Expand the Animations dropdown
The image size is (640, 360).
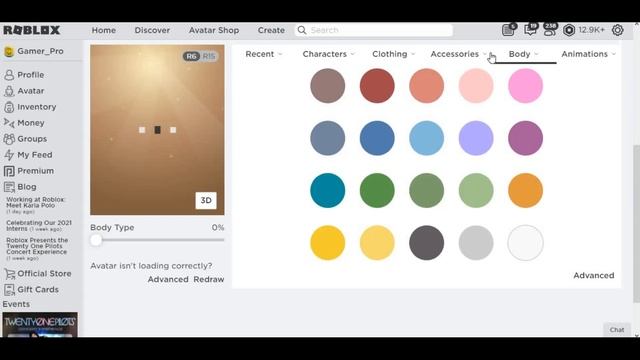click(589, 54)
